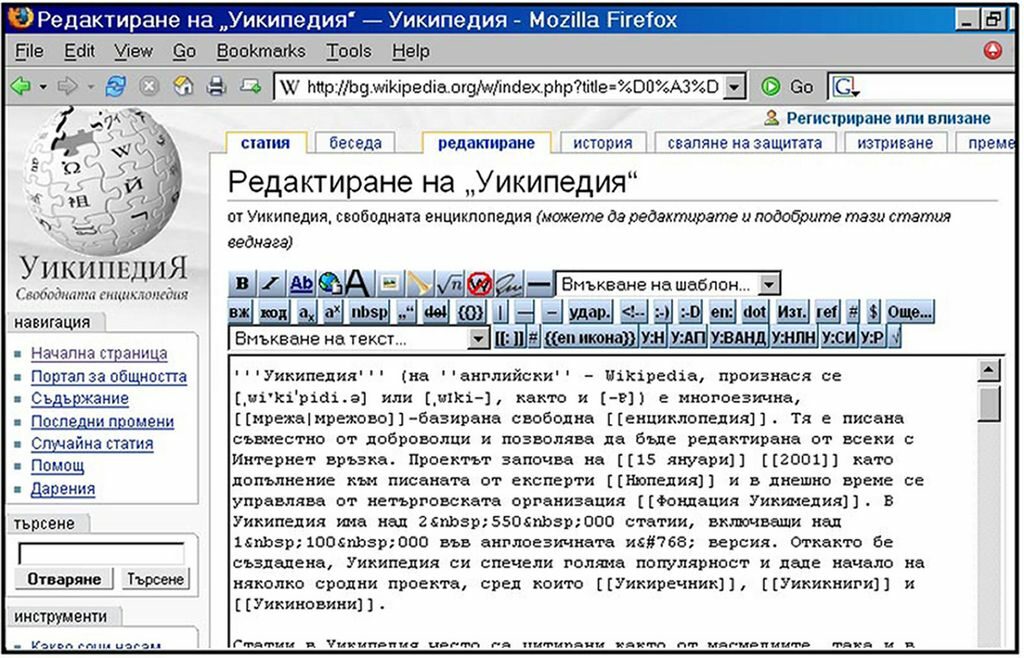Open Случайна статия link
The height and width of the screenshot is (658, 1024).
pos(92,443)
